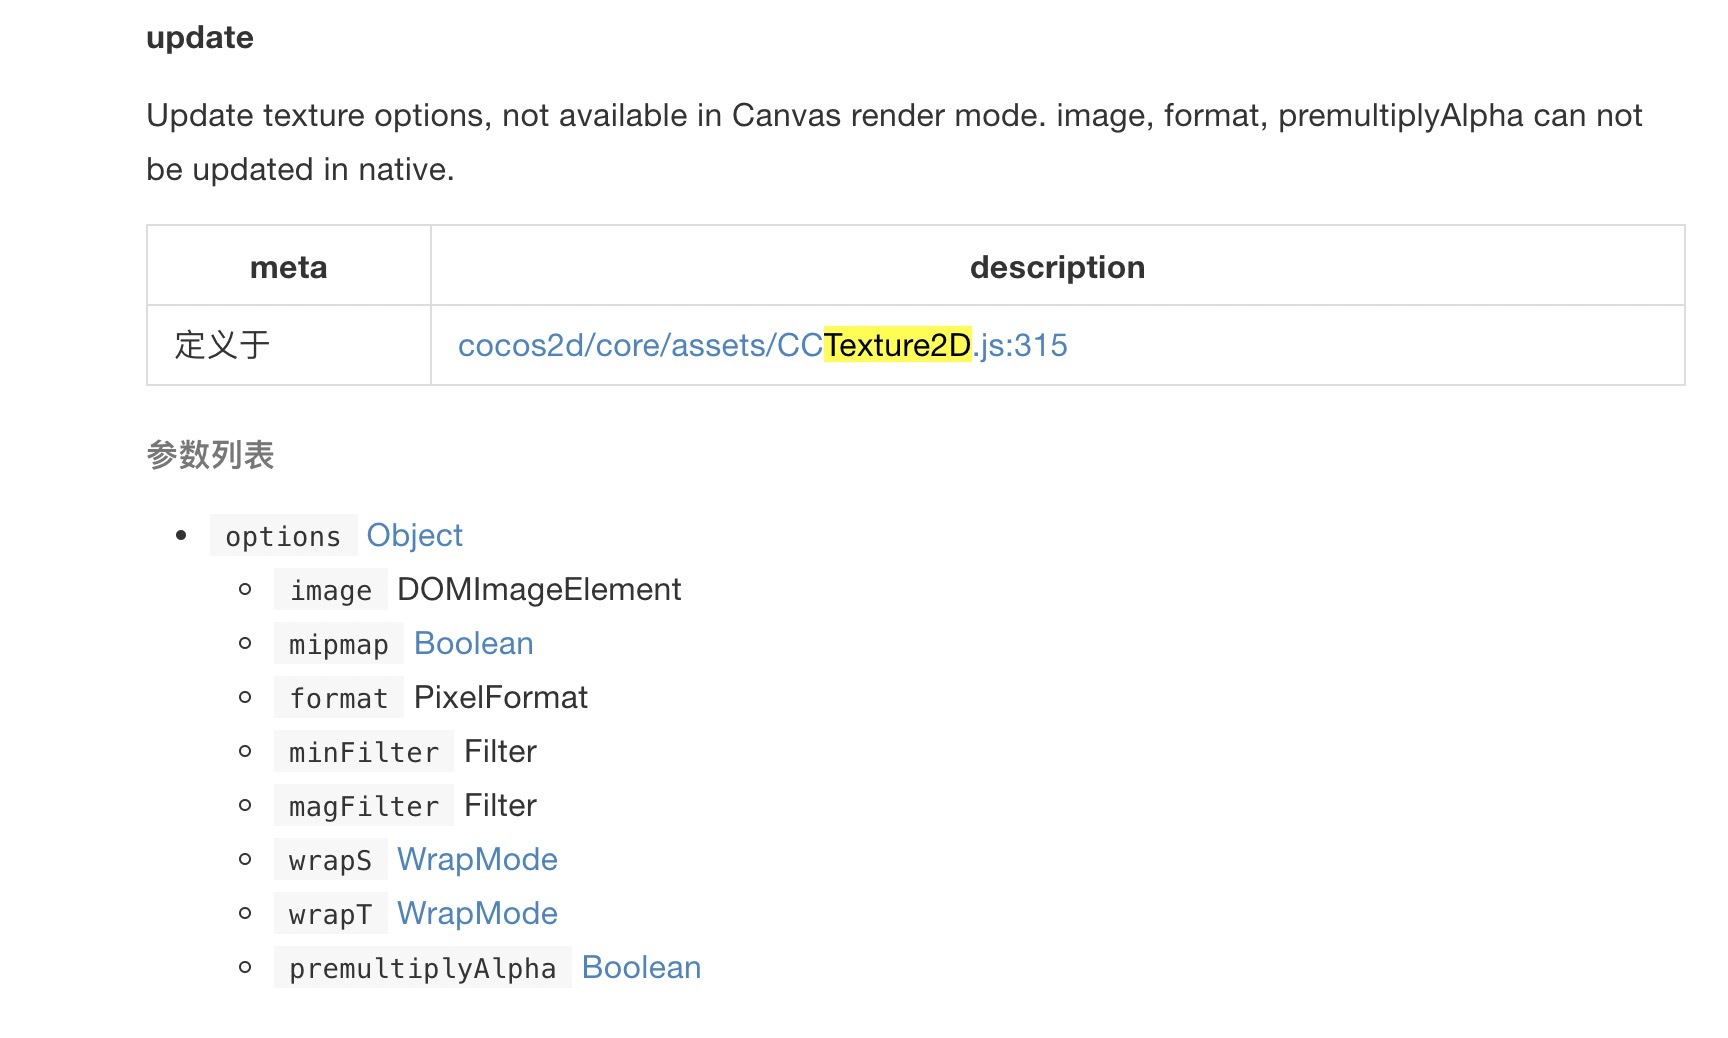Click the highlighted Texture2D search match
Screen dimensions: 1728x1038
[x=897, y=345]
